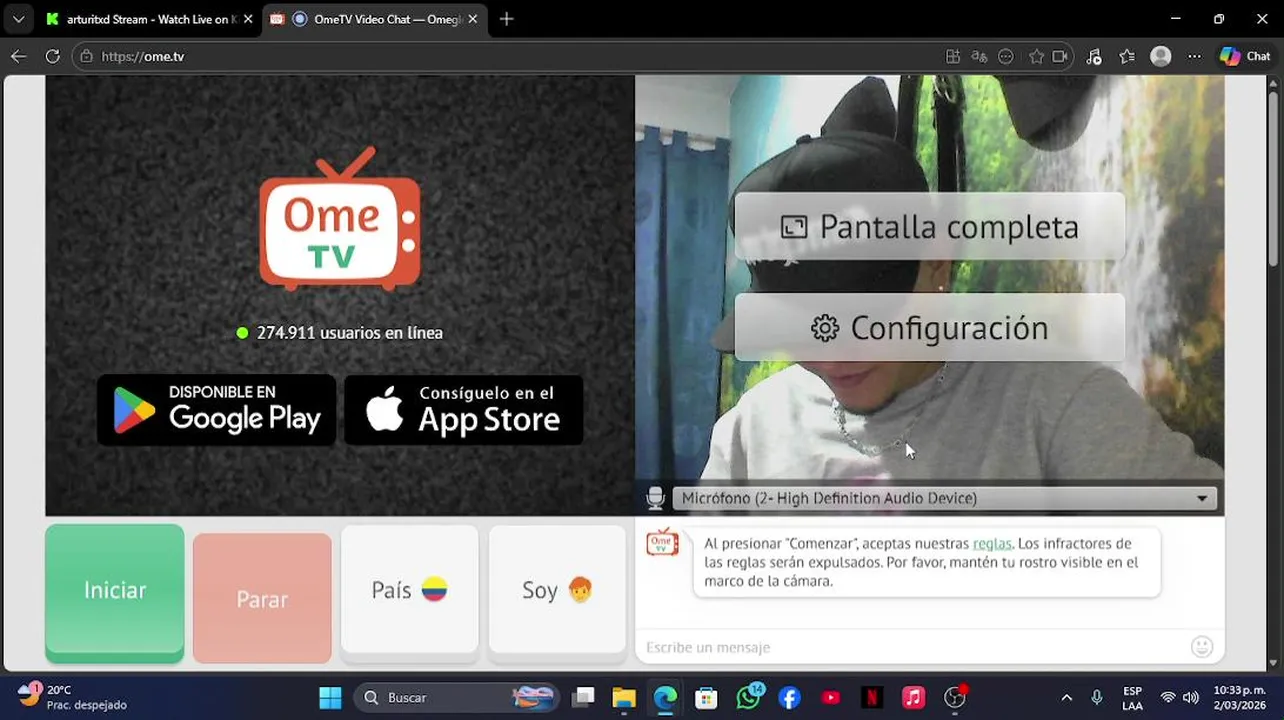
Task: Open the weather widget
Action: pos(73,697)
